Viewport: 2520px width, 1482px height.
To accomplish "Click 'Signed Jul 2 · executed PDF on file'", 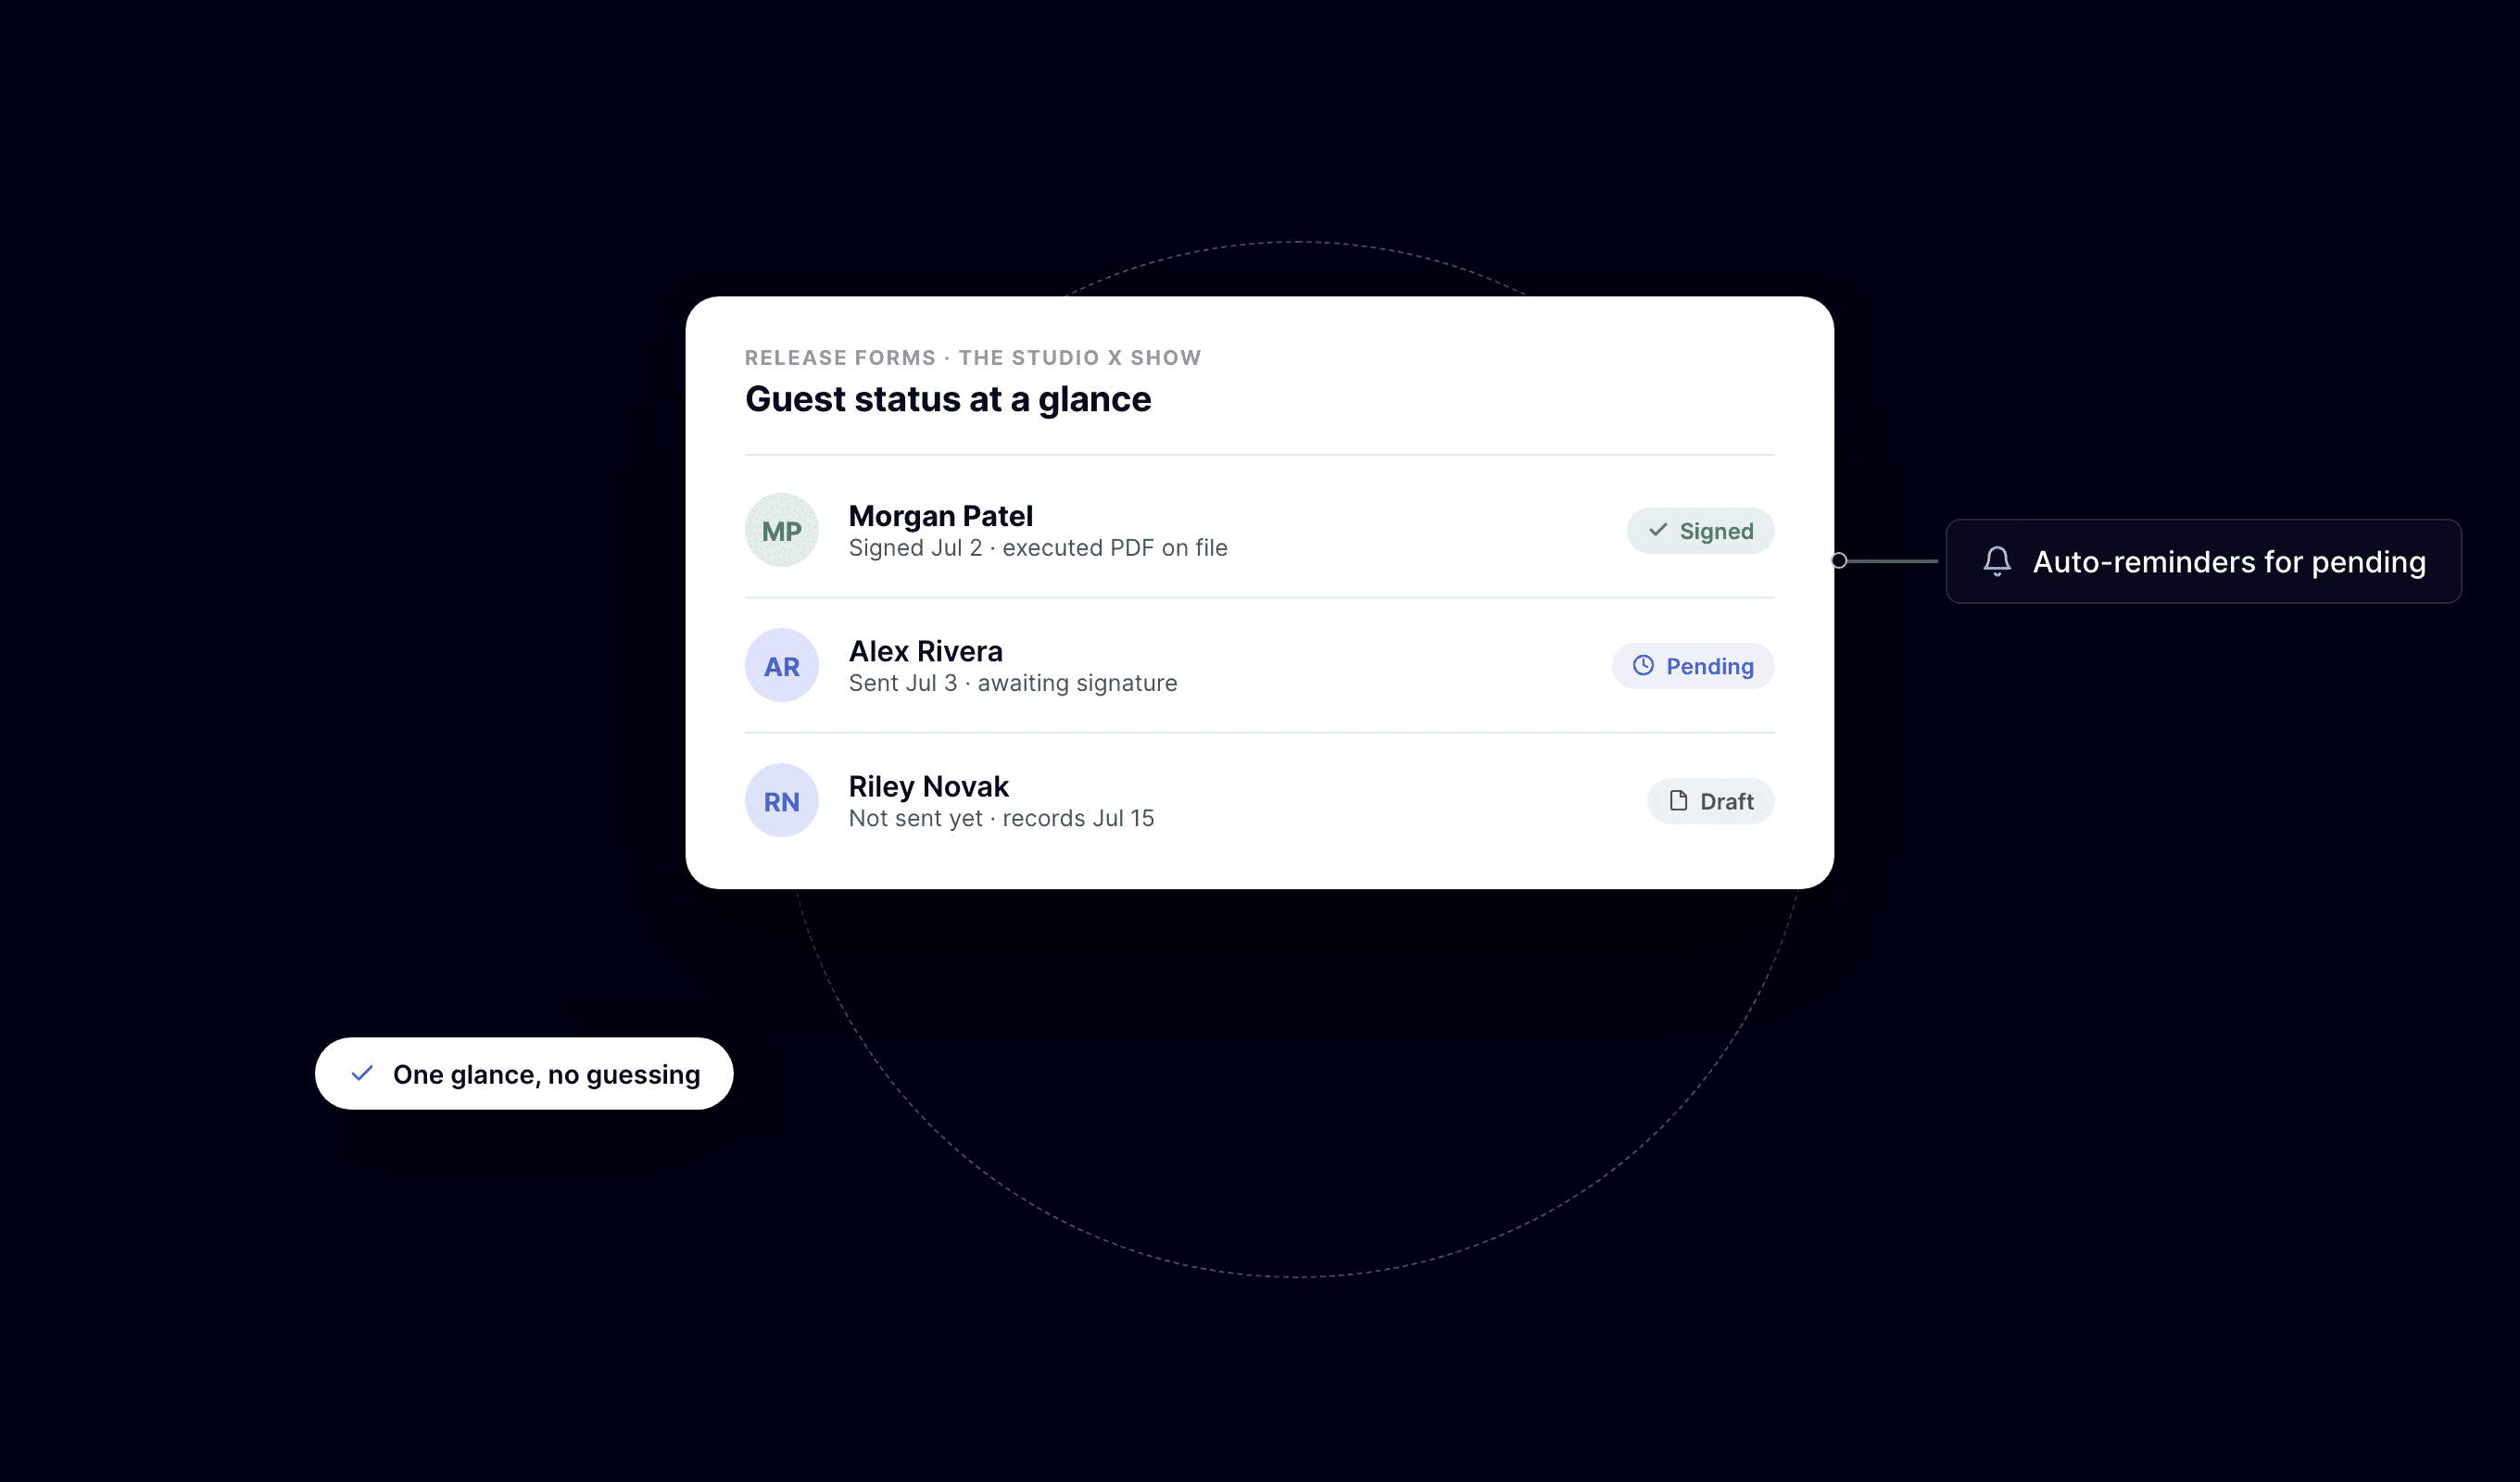I will click(1038, 548).
